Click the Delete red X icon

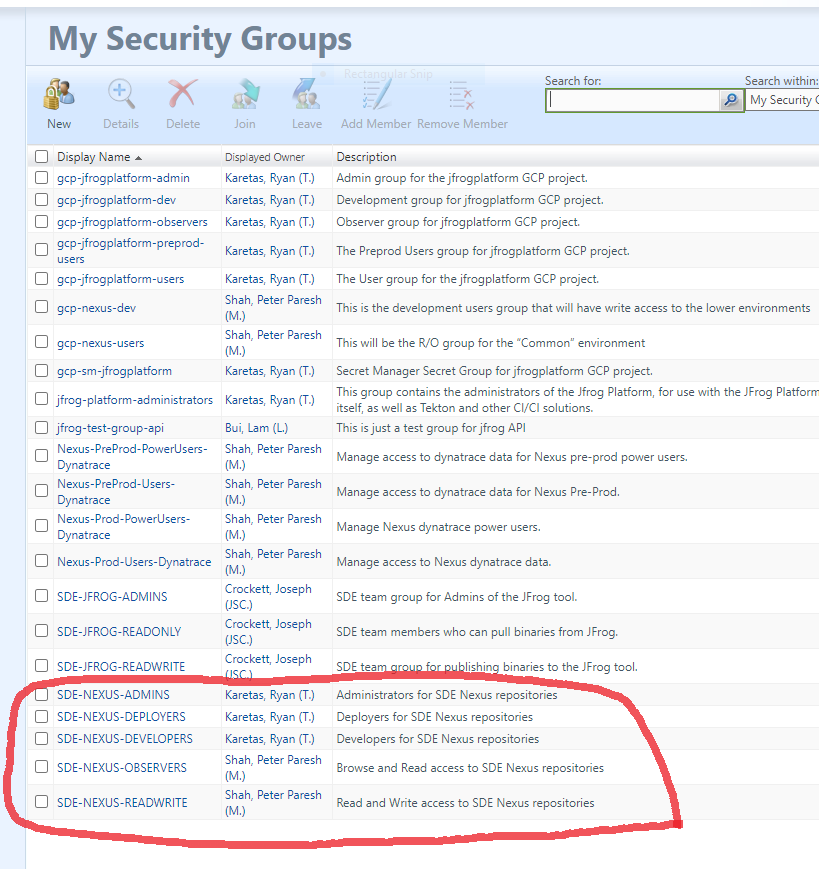(182, 93)
